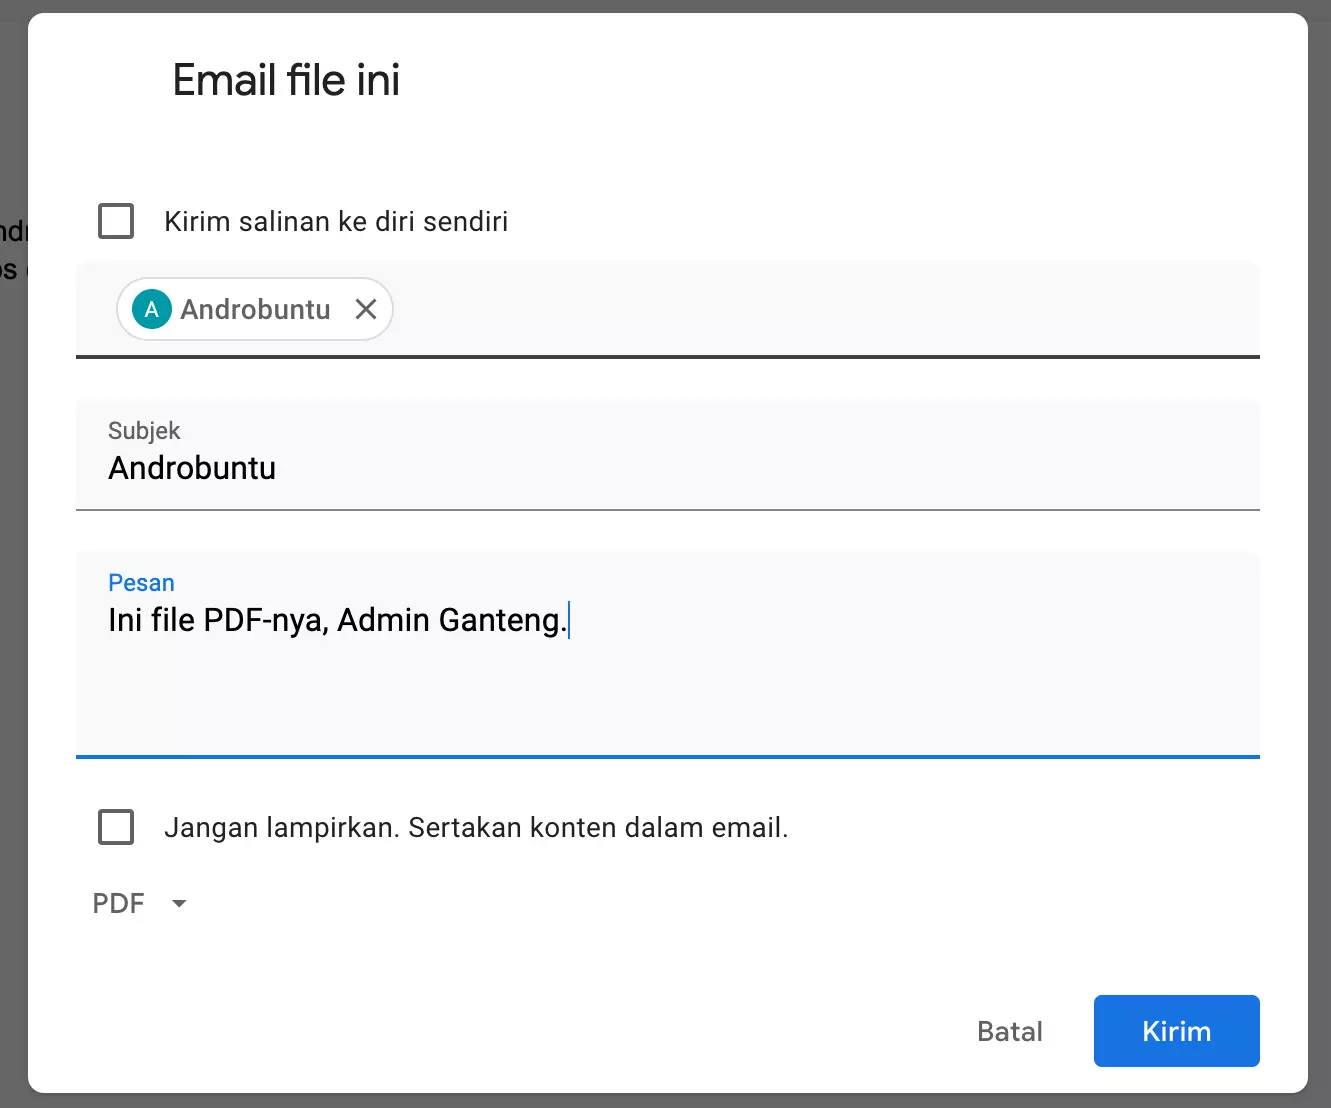Toggle the send-copy-to-self checkbox off
The height and width of the screenshot is (1108, 1331).
[115, 221]
